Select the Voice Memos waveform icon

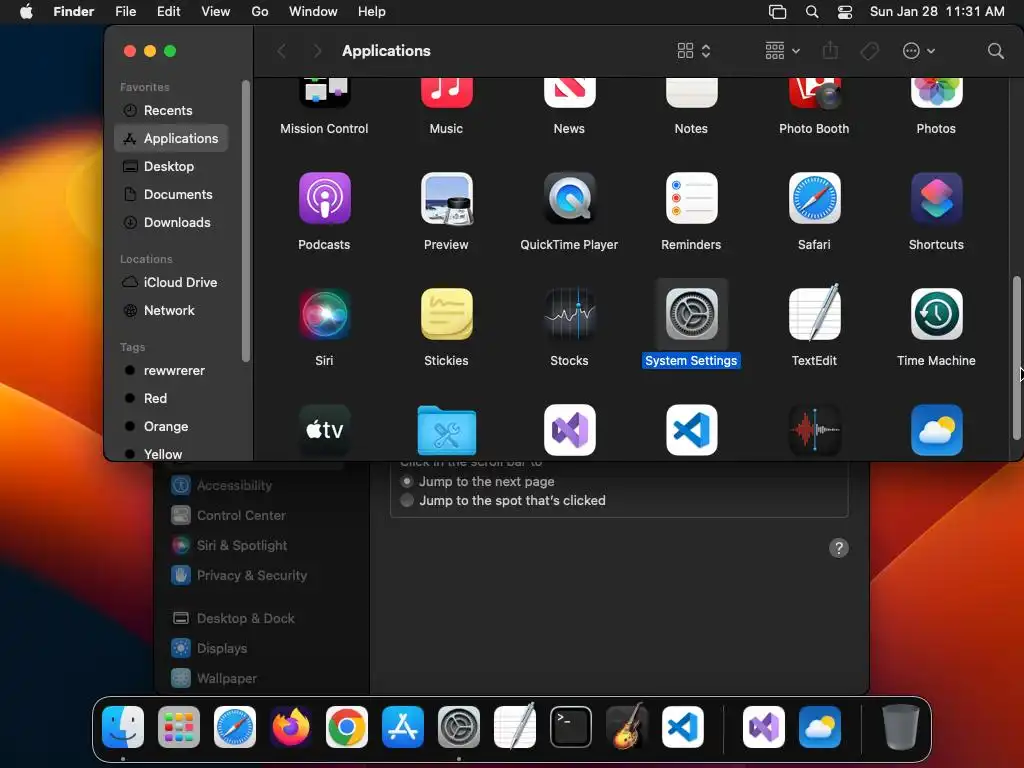coord(814,430)
